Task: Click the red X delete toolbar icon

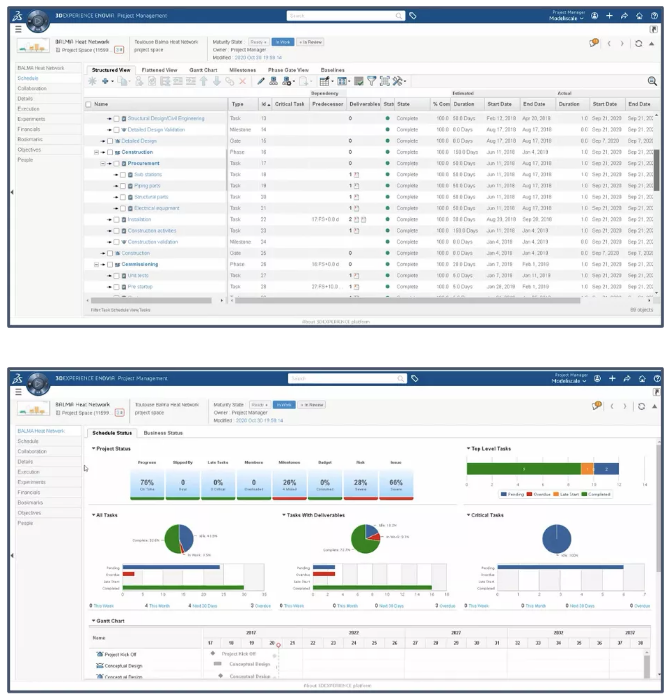Action: [242, 81]
